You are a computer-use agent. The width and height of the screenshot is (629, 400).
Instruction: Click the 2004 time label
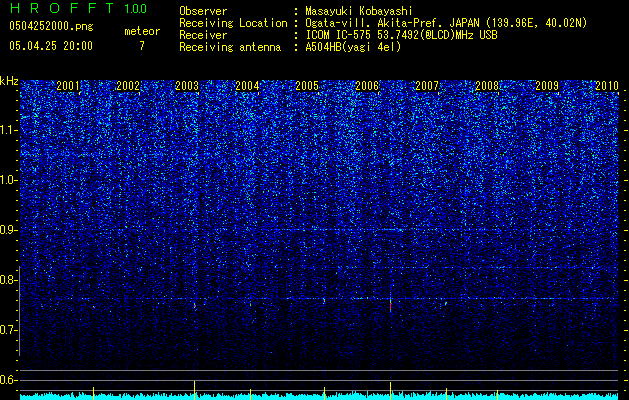(247, 85)
